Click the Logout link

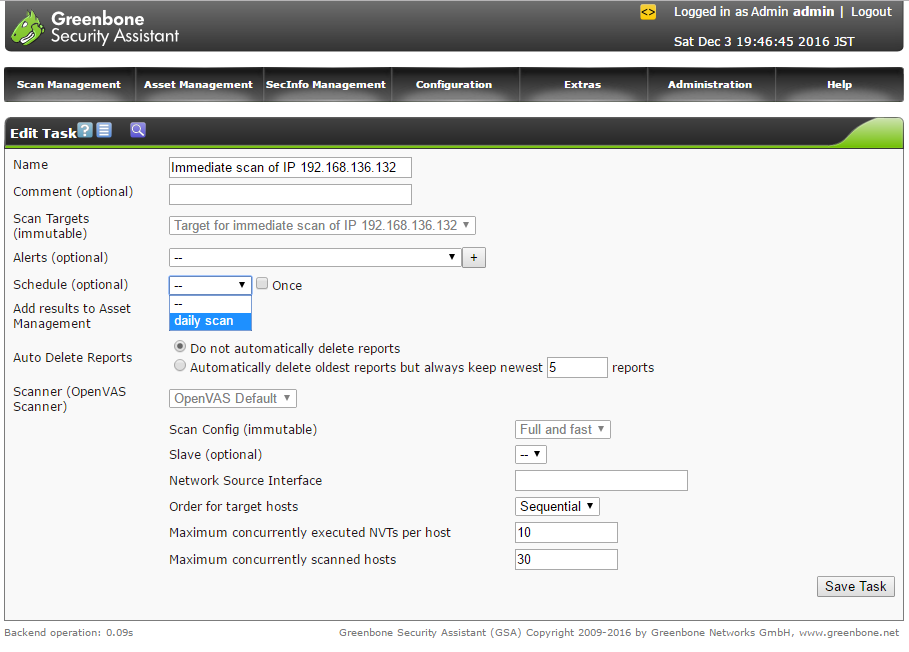[x=871, y=12]
